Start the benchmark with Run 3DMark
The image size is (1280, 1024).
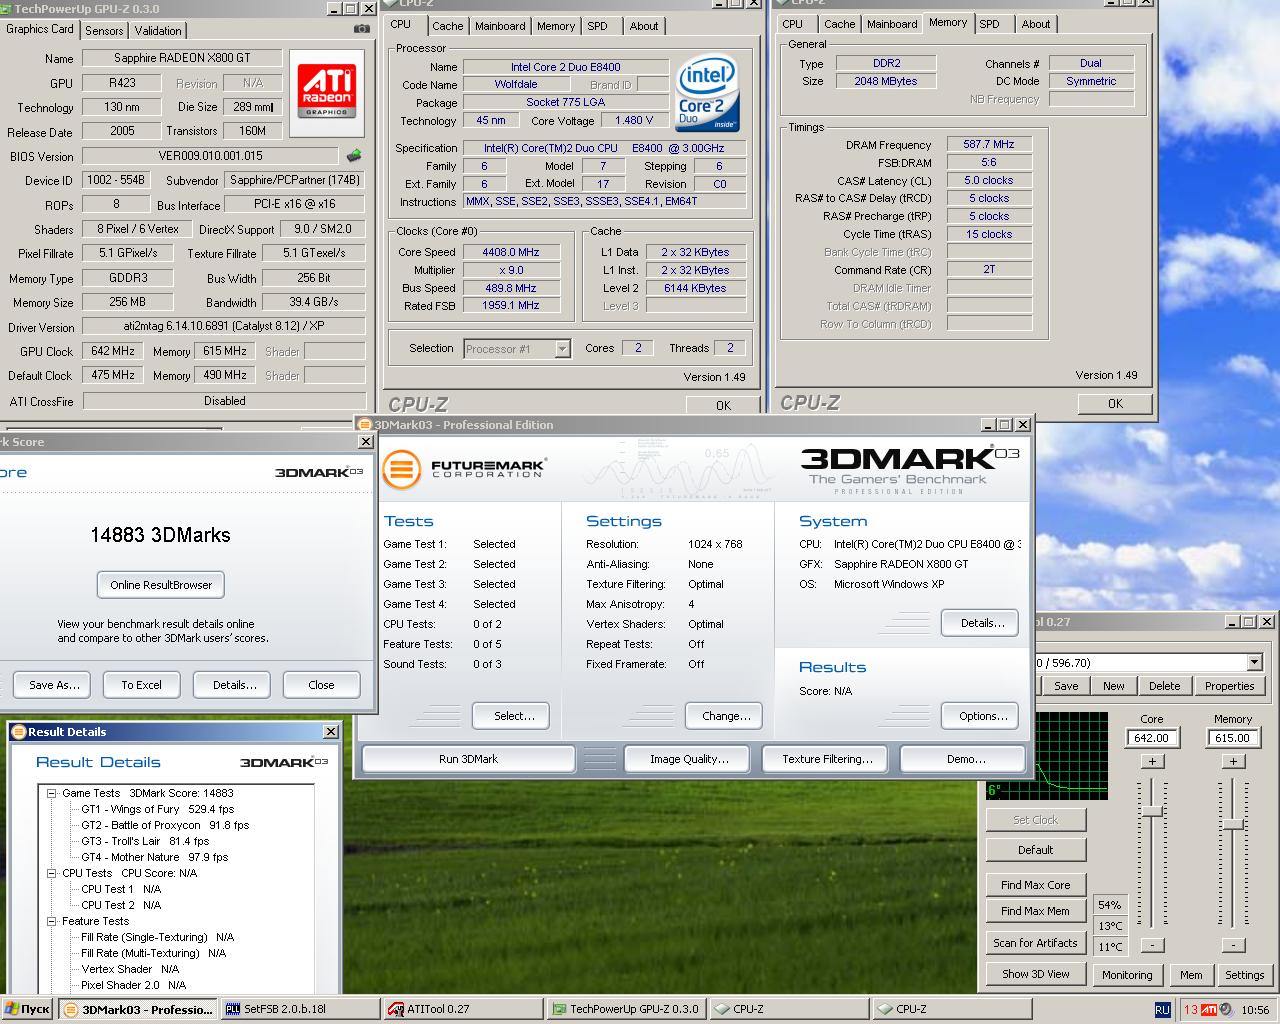click(468, 759)
